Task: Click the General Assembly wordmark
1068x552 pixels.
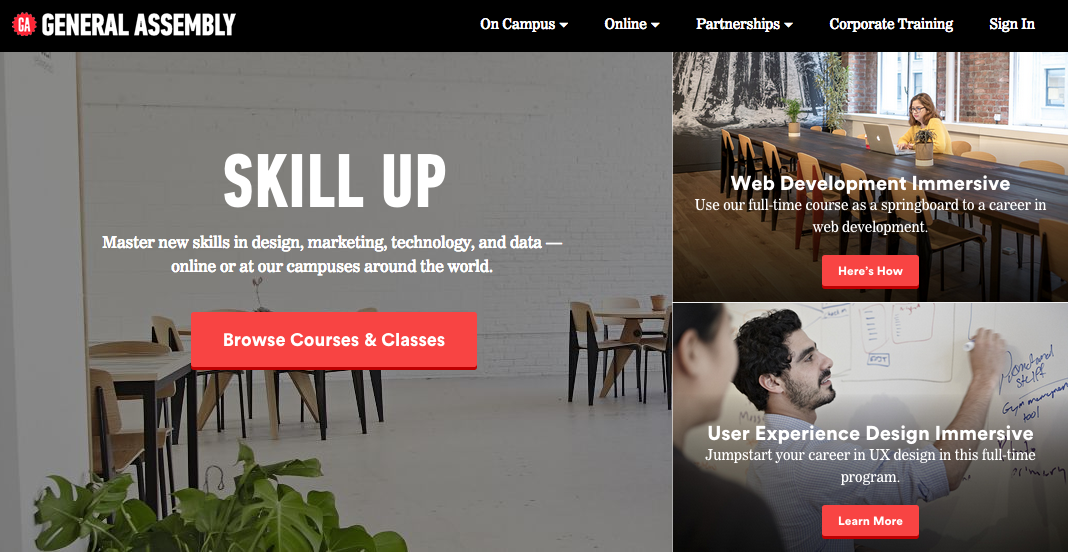Action: (x=138, y=25)
